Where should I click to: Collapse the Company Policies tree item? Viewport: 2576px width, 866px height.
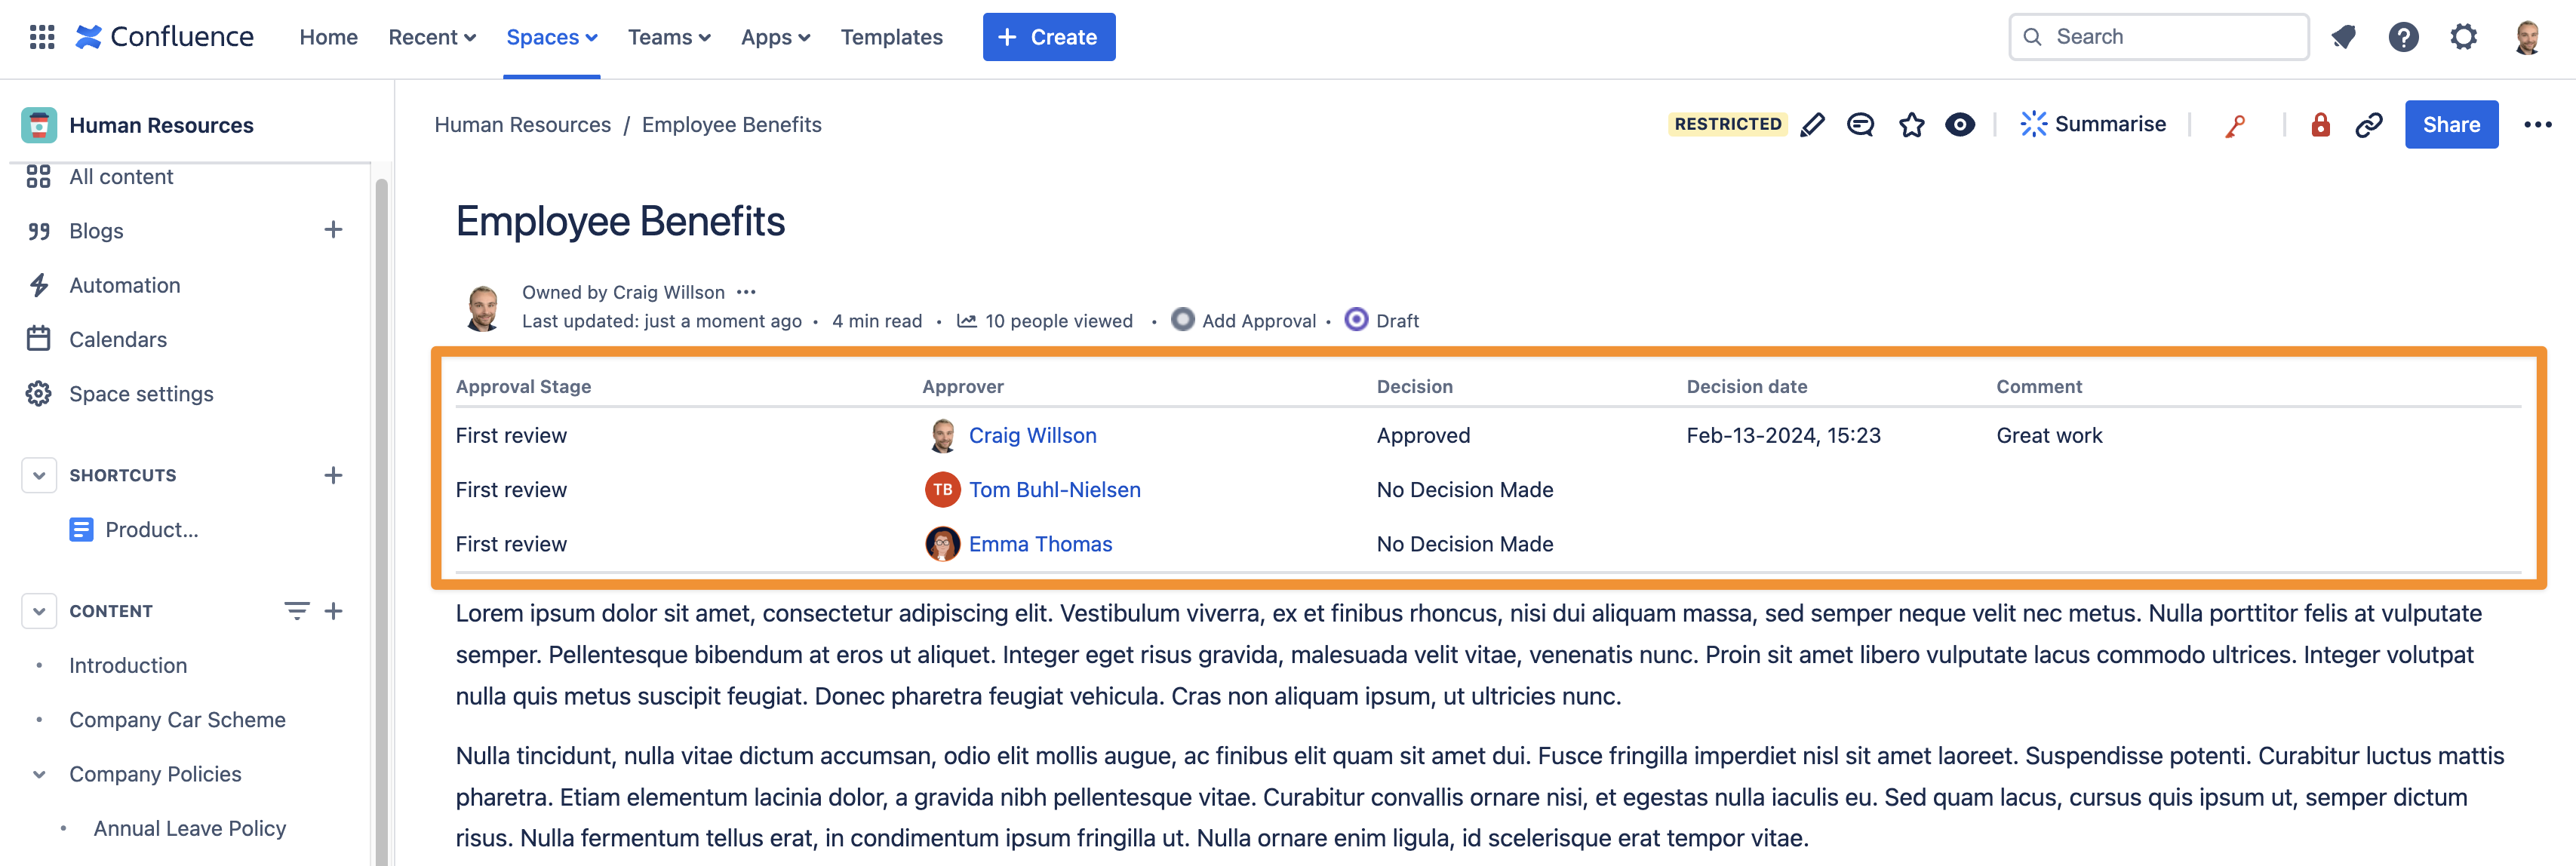pos(38,773)
